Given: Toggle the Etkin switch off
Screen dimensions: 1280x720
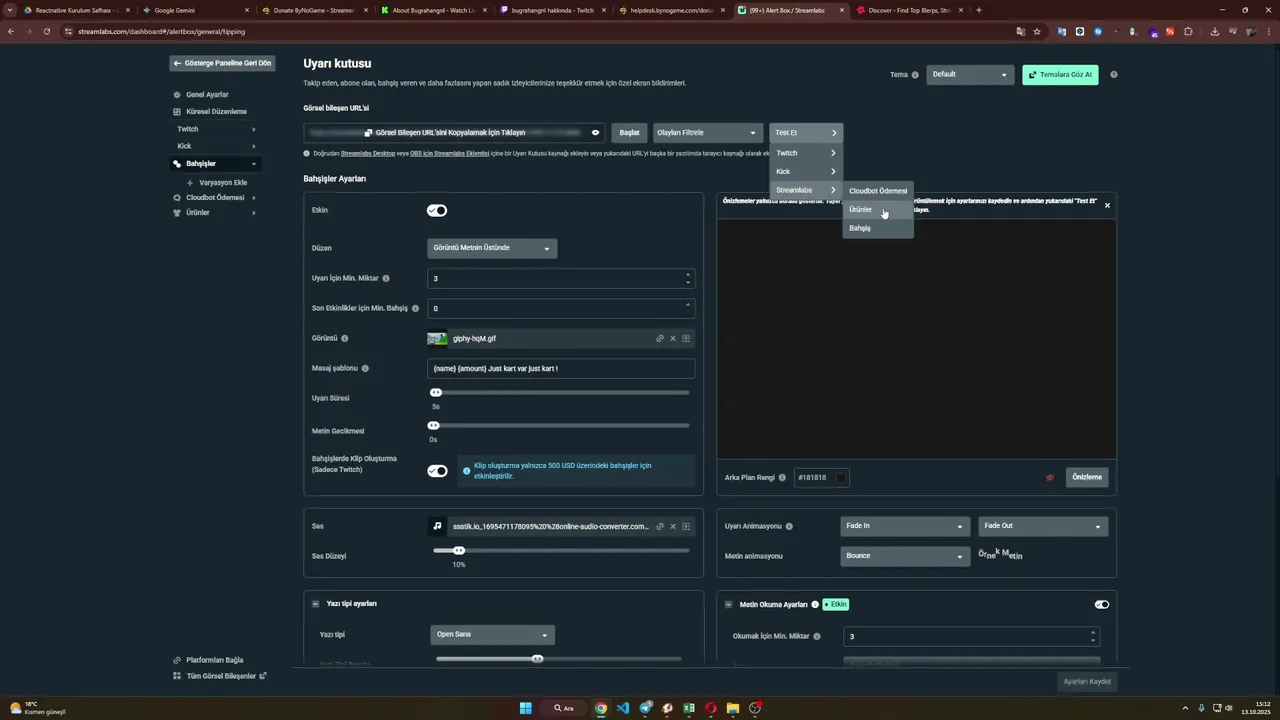Looking at the screenshot, I should [437, 210].
